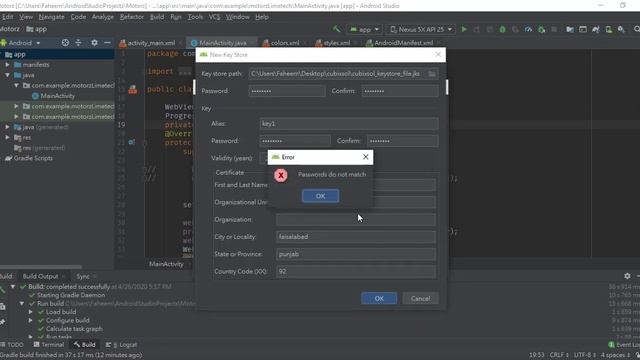Open the Terminal tool window

pyautogui.click(x=49, y=345)
